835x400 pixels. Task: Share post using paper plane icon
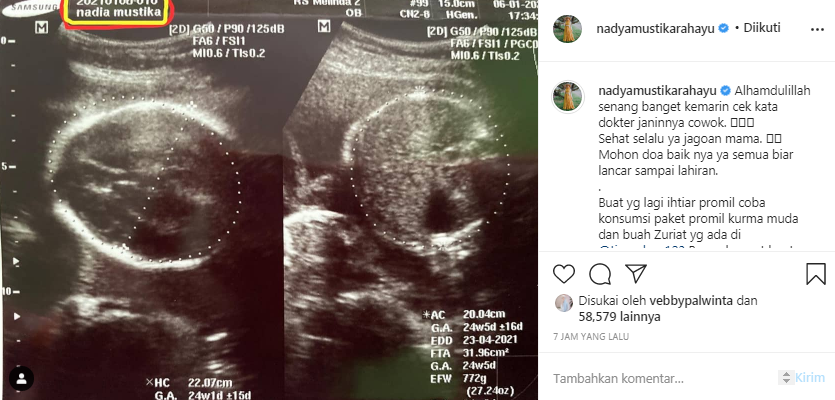coord(636,273)
